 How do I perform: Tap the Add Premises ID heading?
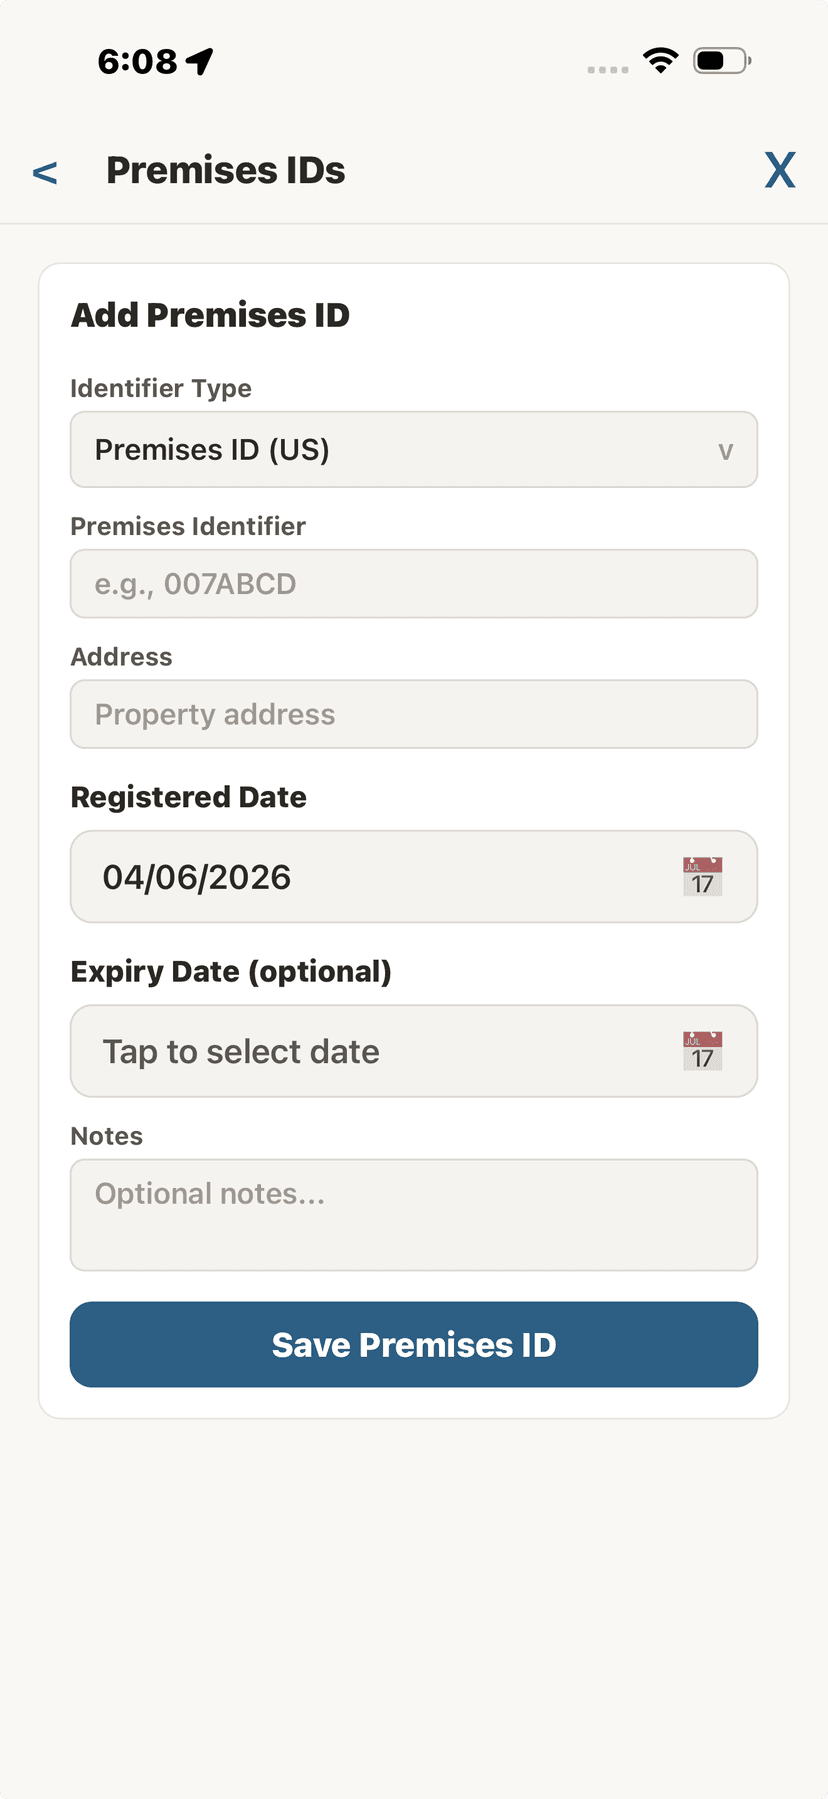[x=209, y=314]
